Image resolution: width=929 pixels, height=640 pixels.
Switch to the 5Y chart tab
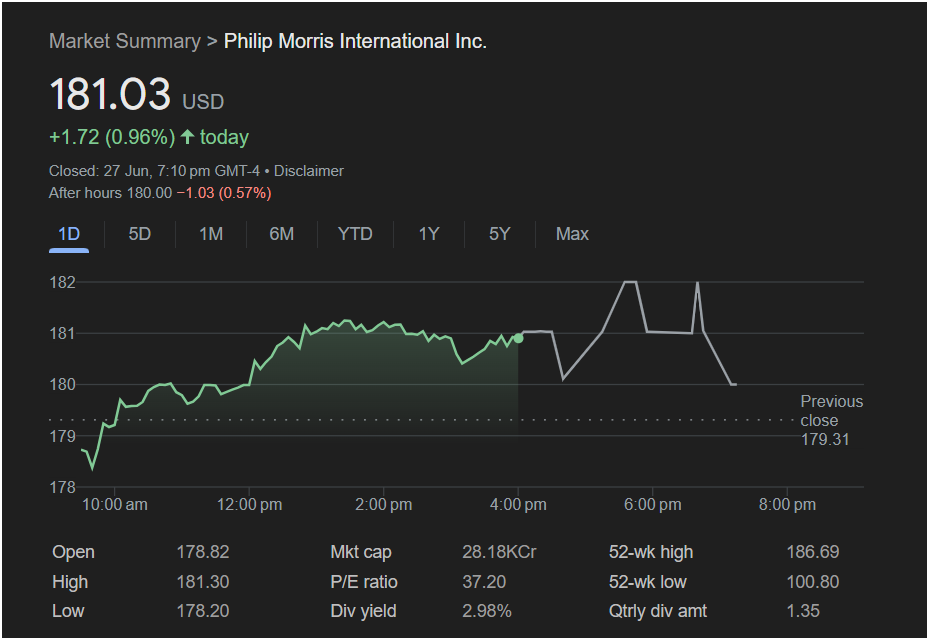pyautogui.click(x=499, y=234)
